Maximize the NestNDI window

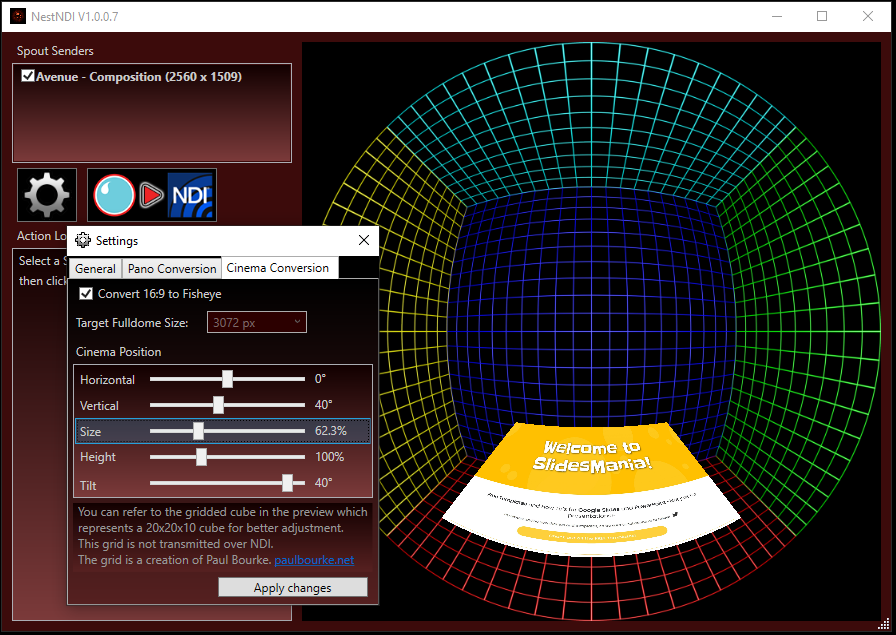[822, 16]
